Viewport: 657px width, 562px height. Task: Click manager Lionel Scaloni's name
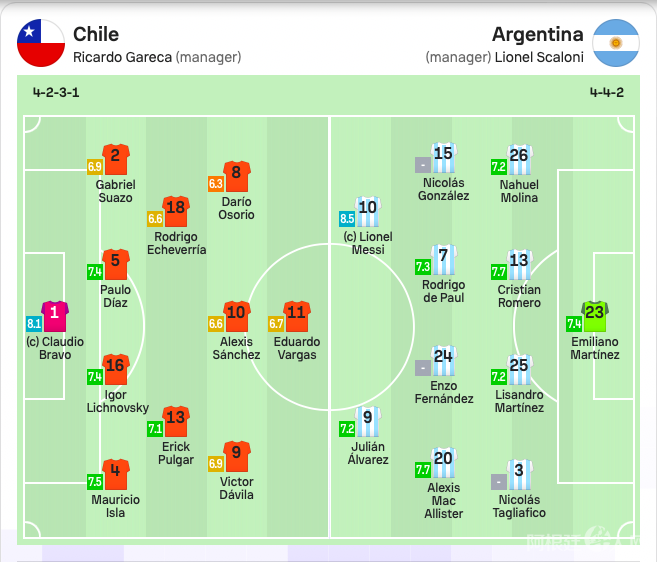tap(539, 57)
